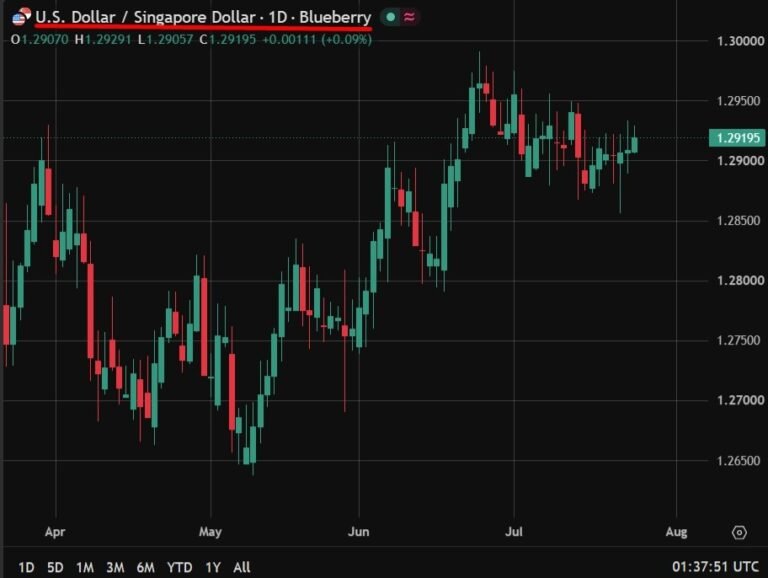Click the 1.26500 price scale label

pyautogui.click(x=740, y=460)
